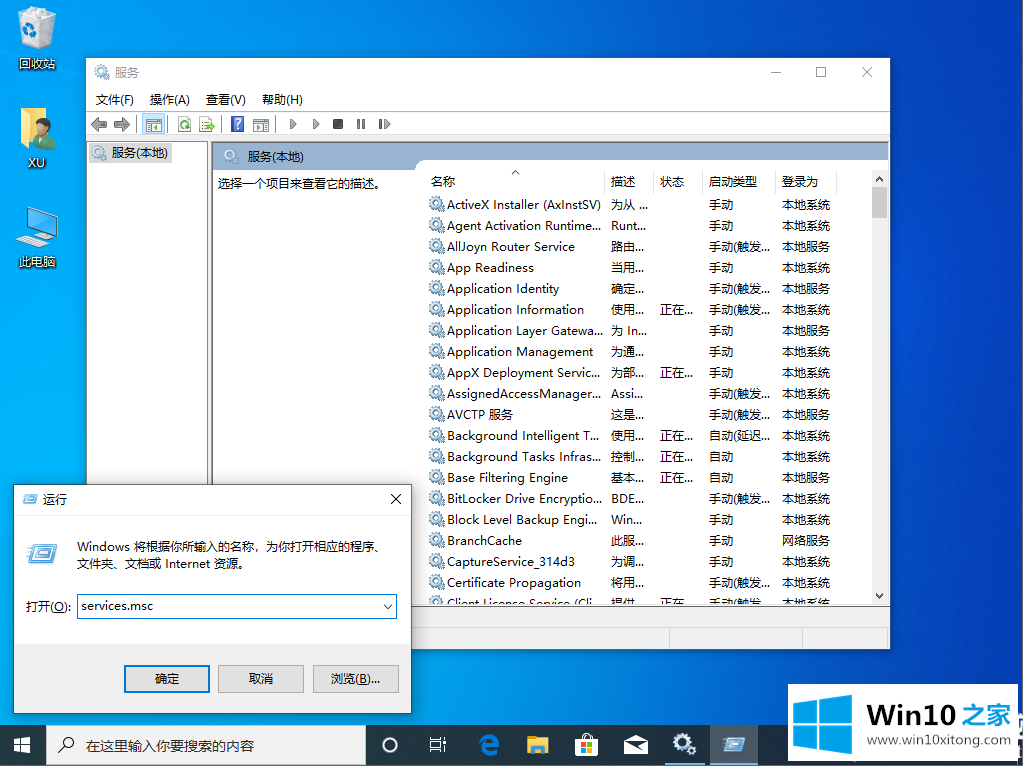1023x766 pixels.
Task: Open the Recycle Bin desktop icon
Action: (x=37, y=38)
